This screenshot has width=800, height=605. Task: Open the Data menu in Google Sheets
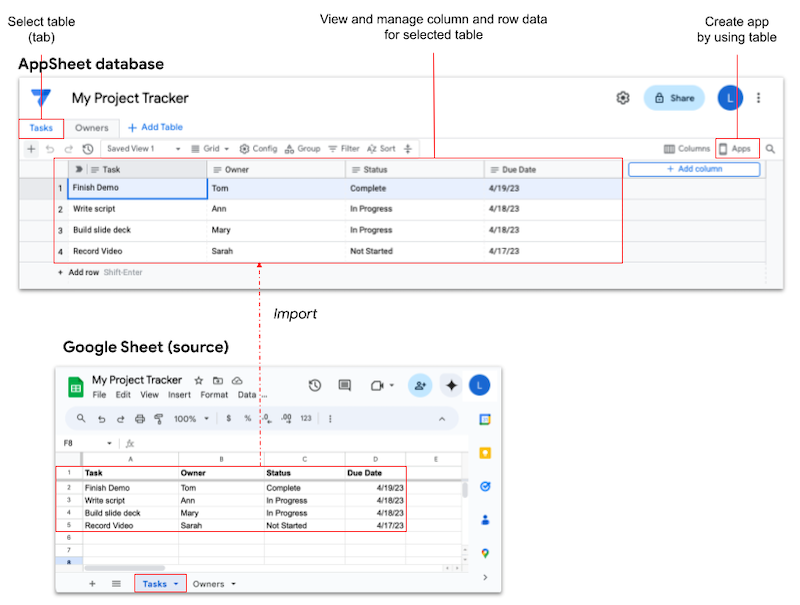[x=247, y=395]
